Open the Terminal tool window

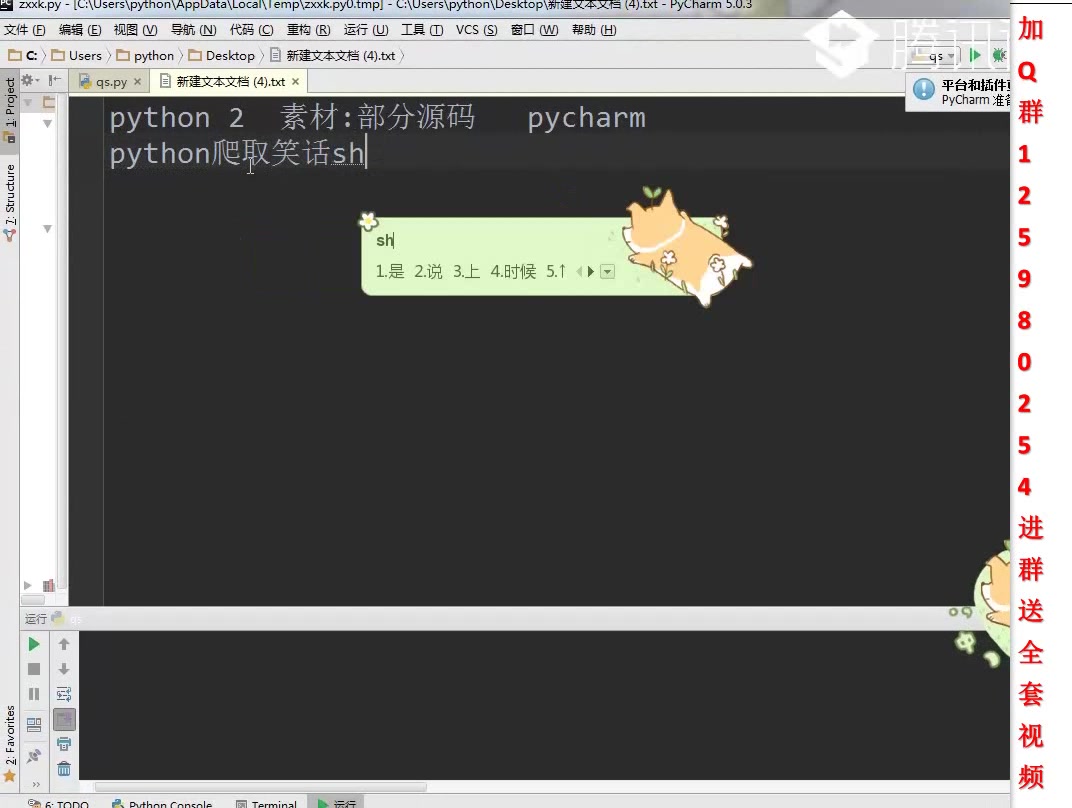(x=274, y=803)
